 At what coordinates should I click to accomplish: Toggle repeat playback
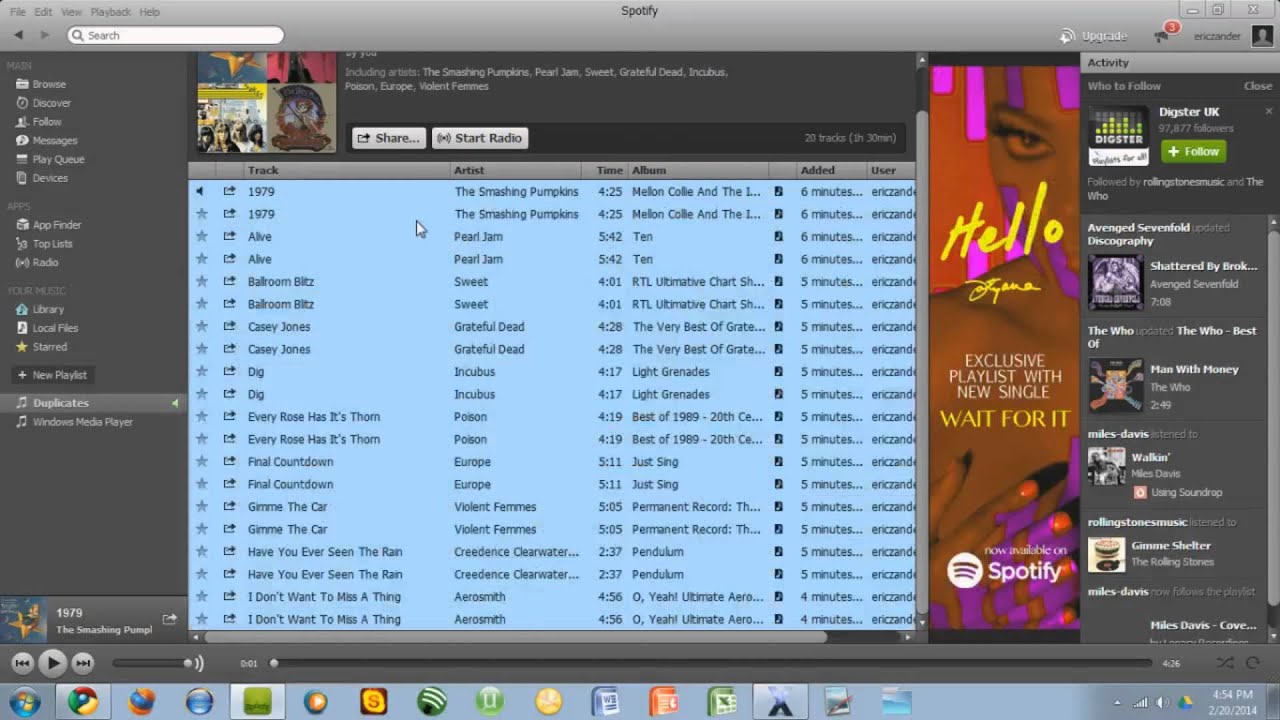[1252, 662]
